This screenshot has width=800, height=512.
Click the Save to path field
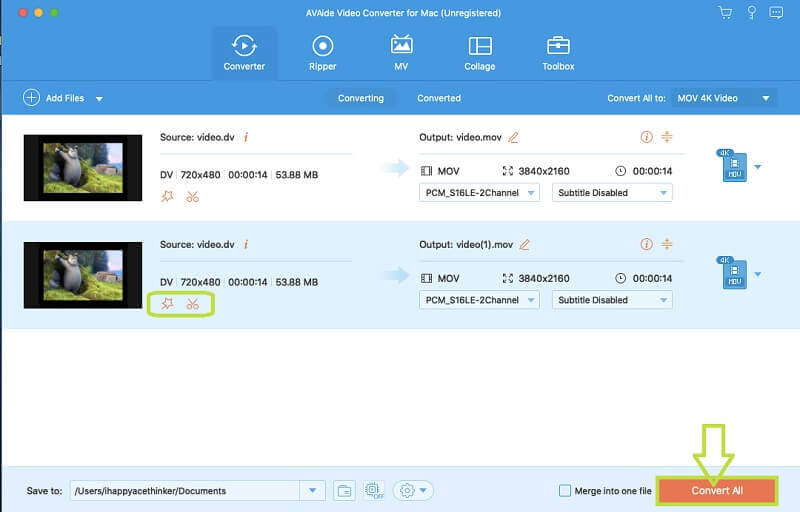pos(185,491)
